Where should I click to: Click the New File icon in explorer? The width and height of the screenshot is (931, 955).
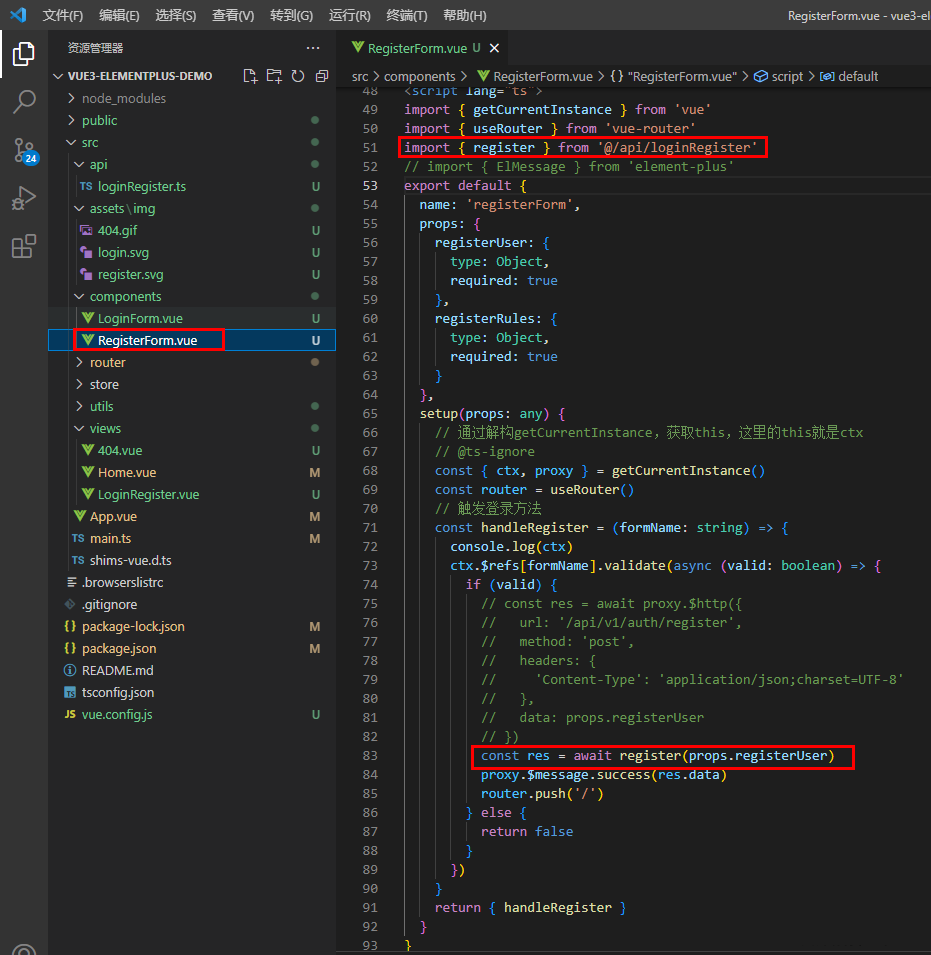click(x=250, y=76)
